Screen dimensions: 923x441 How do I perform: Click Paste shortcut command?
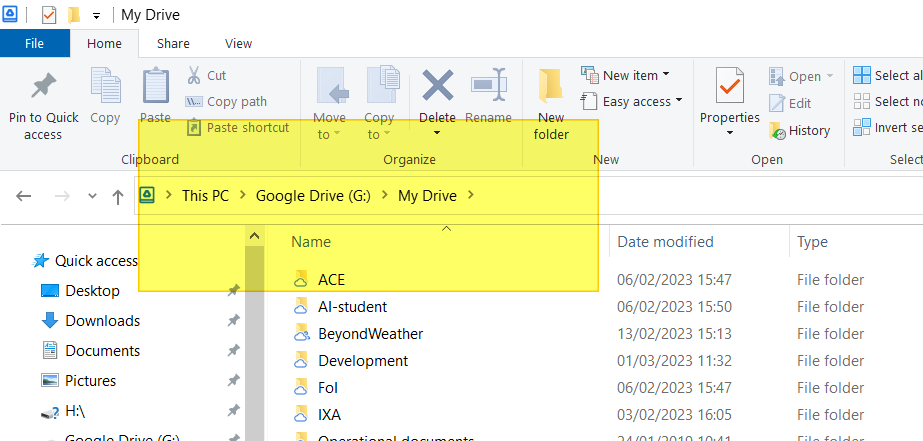[x=238, y=127]
